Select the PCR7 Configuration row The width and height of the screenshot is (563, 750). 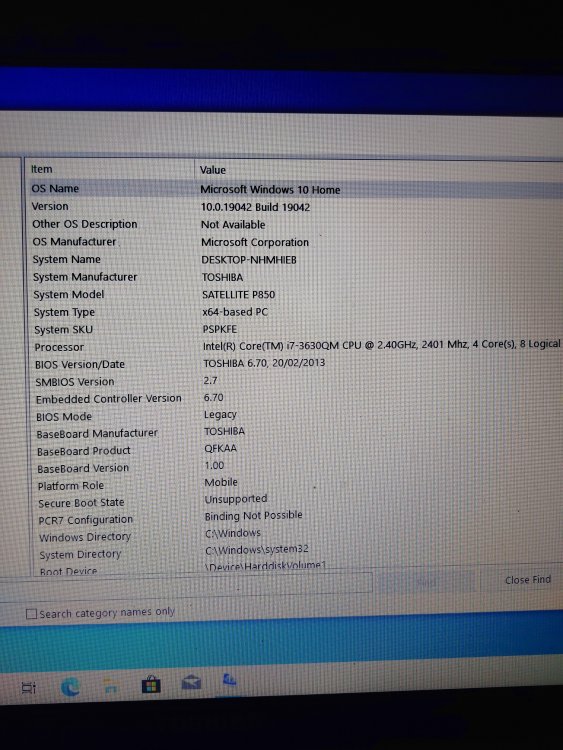click(x=86, y=520)
